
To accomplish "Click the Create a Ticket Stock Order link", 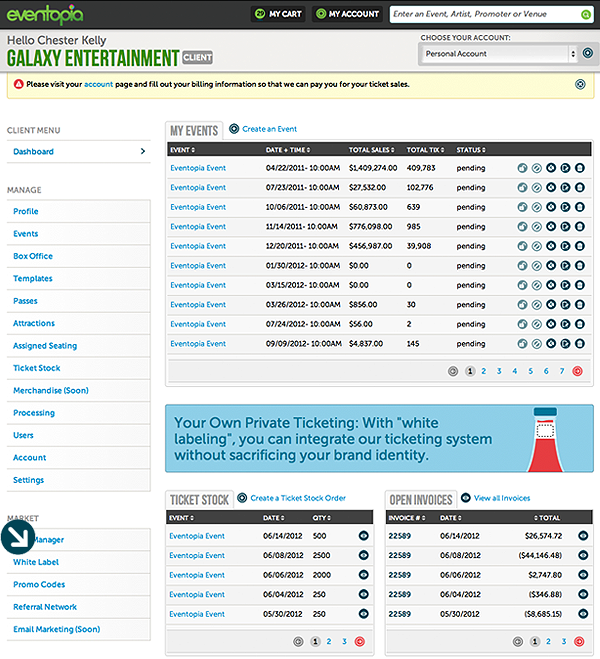I will (x=298, y=498).
